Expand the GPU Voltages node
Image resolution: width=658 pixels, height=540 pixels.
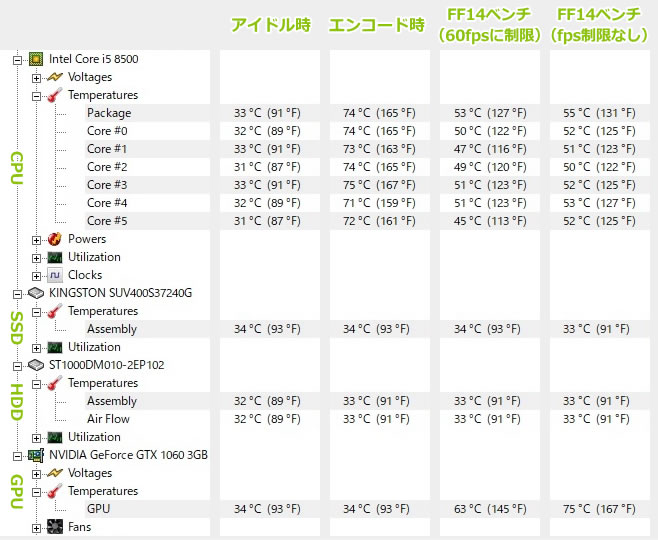(37, 474)
